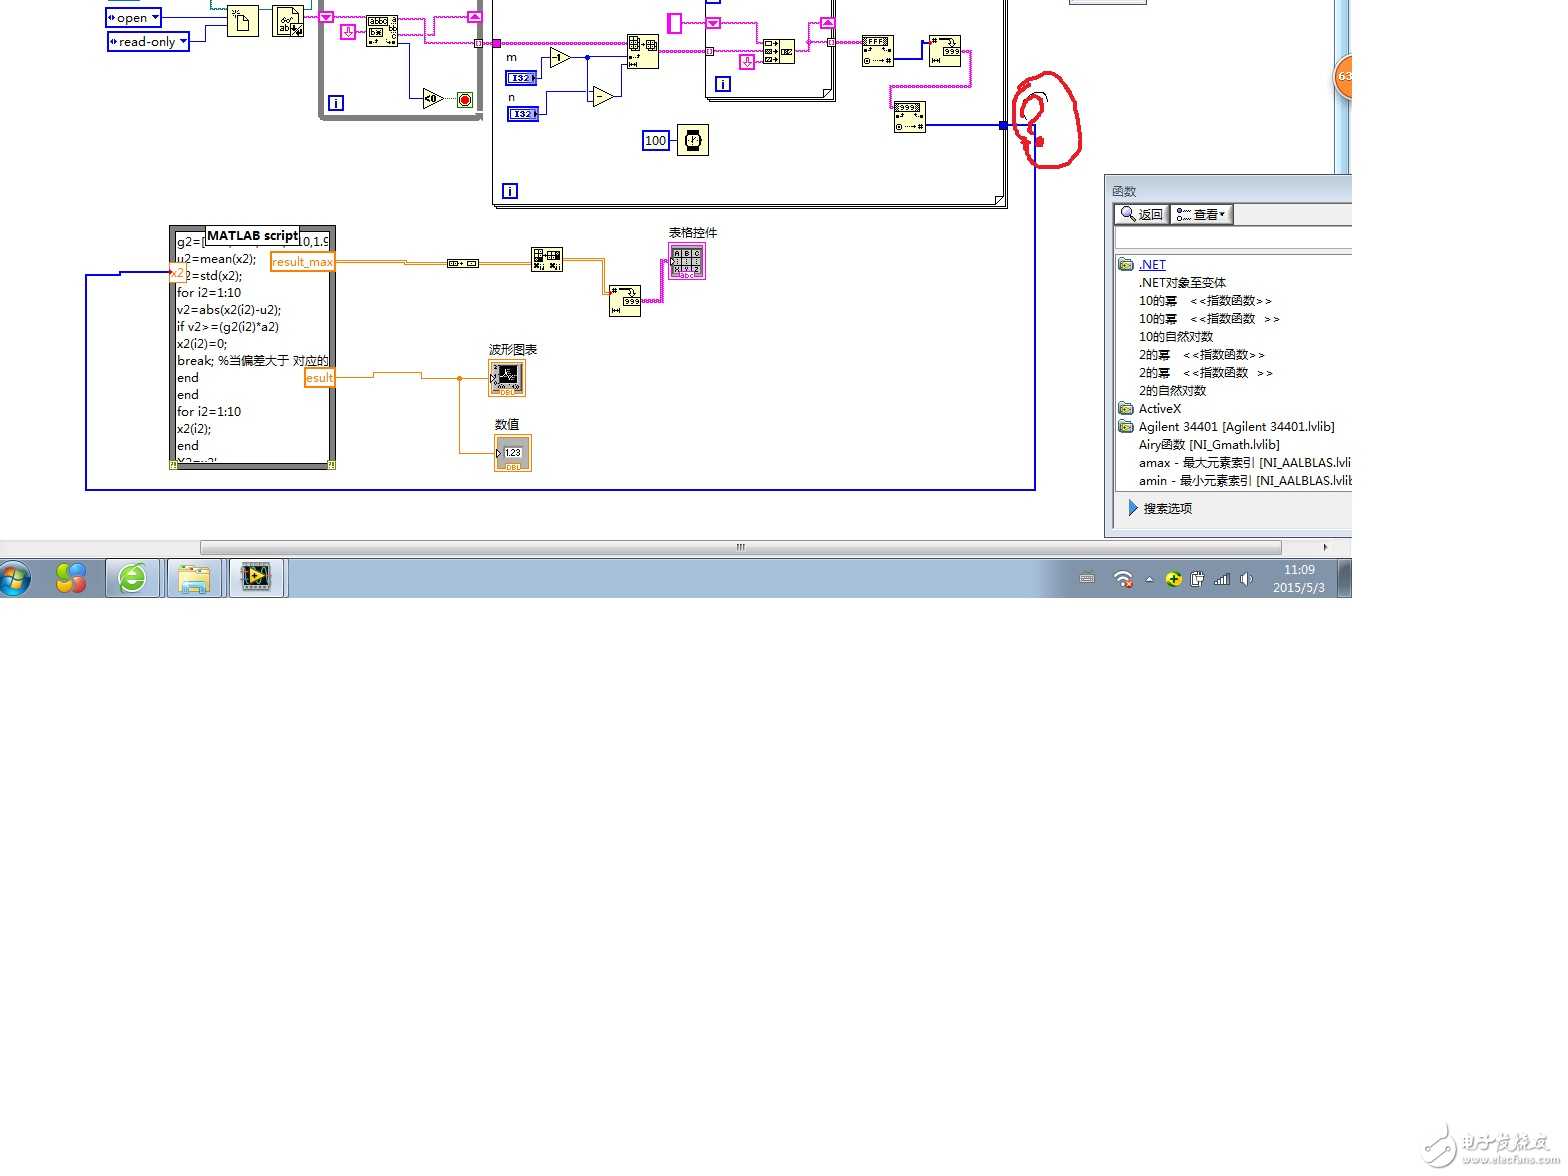This screenshot has width=1568, height=1176.
Task: Click the Read from Text File icon
Action: coord(288,21)
